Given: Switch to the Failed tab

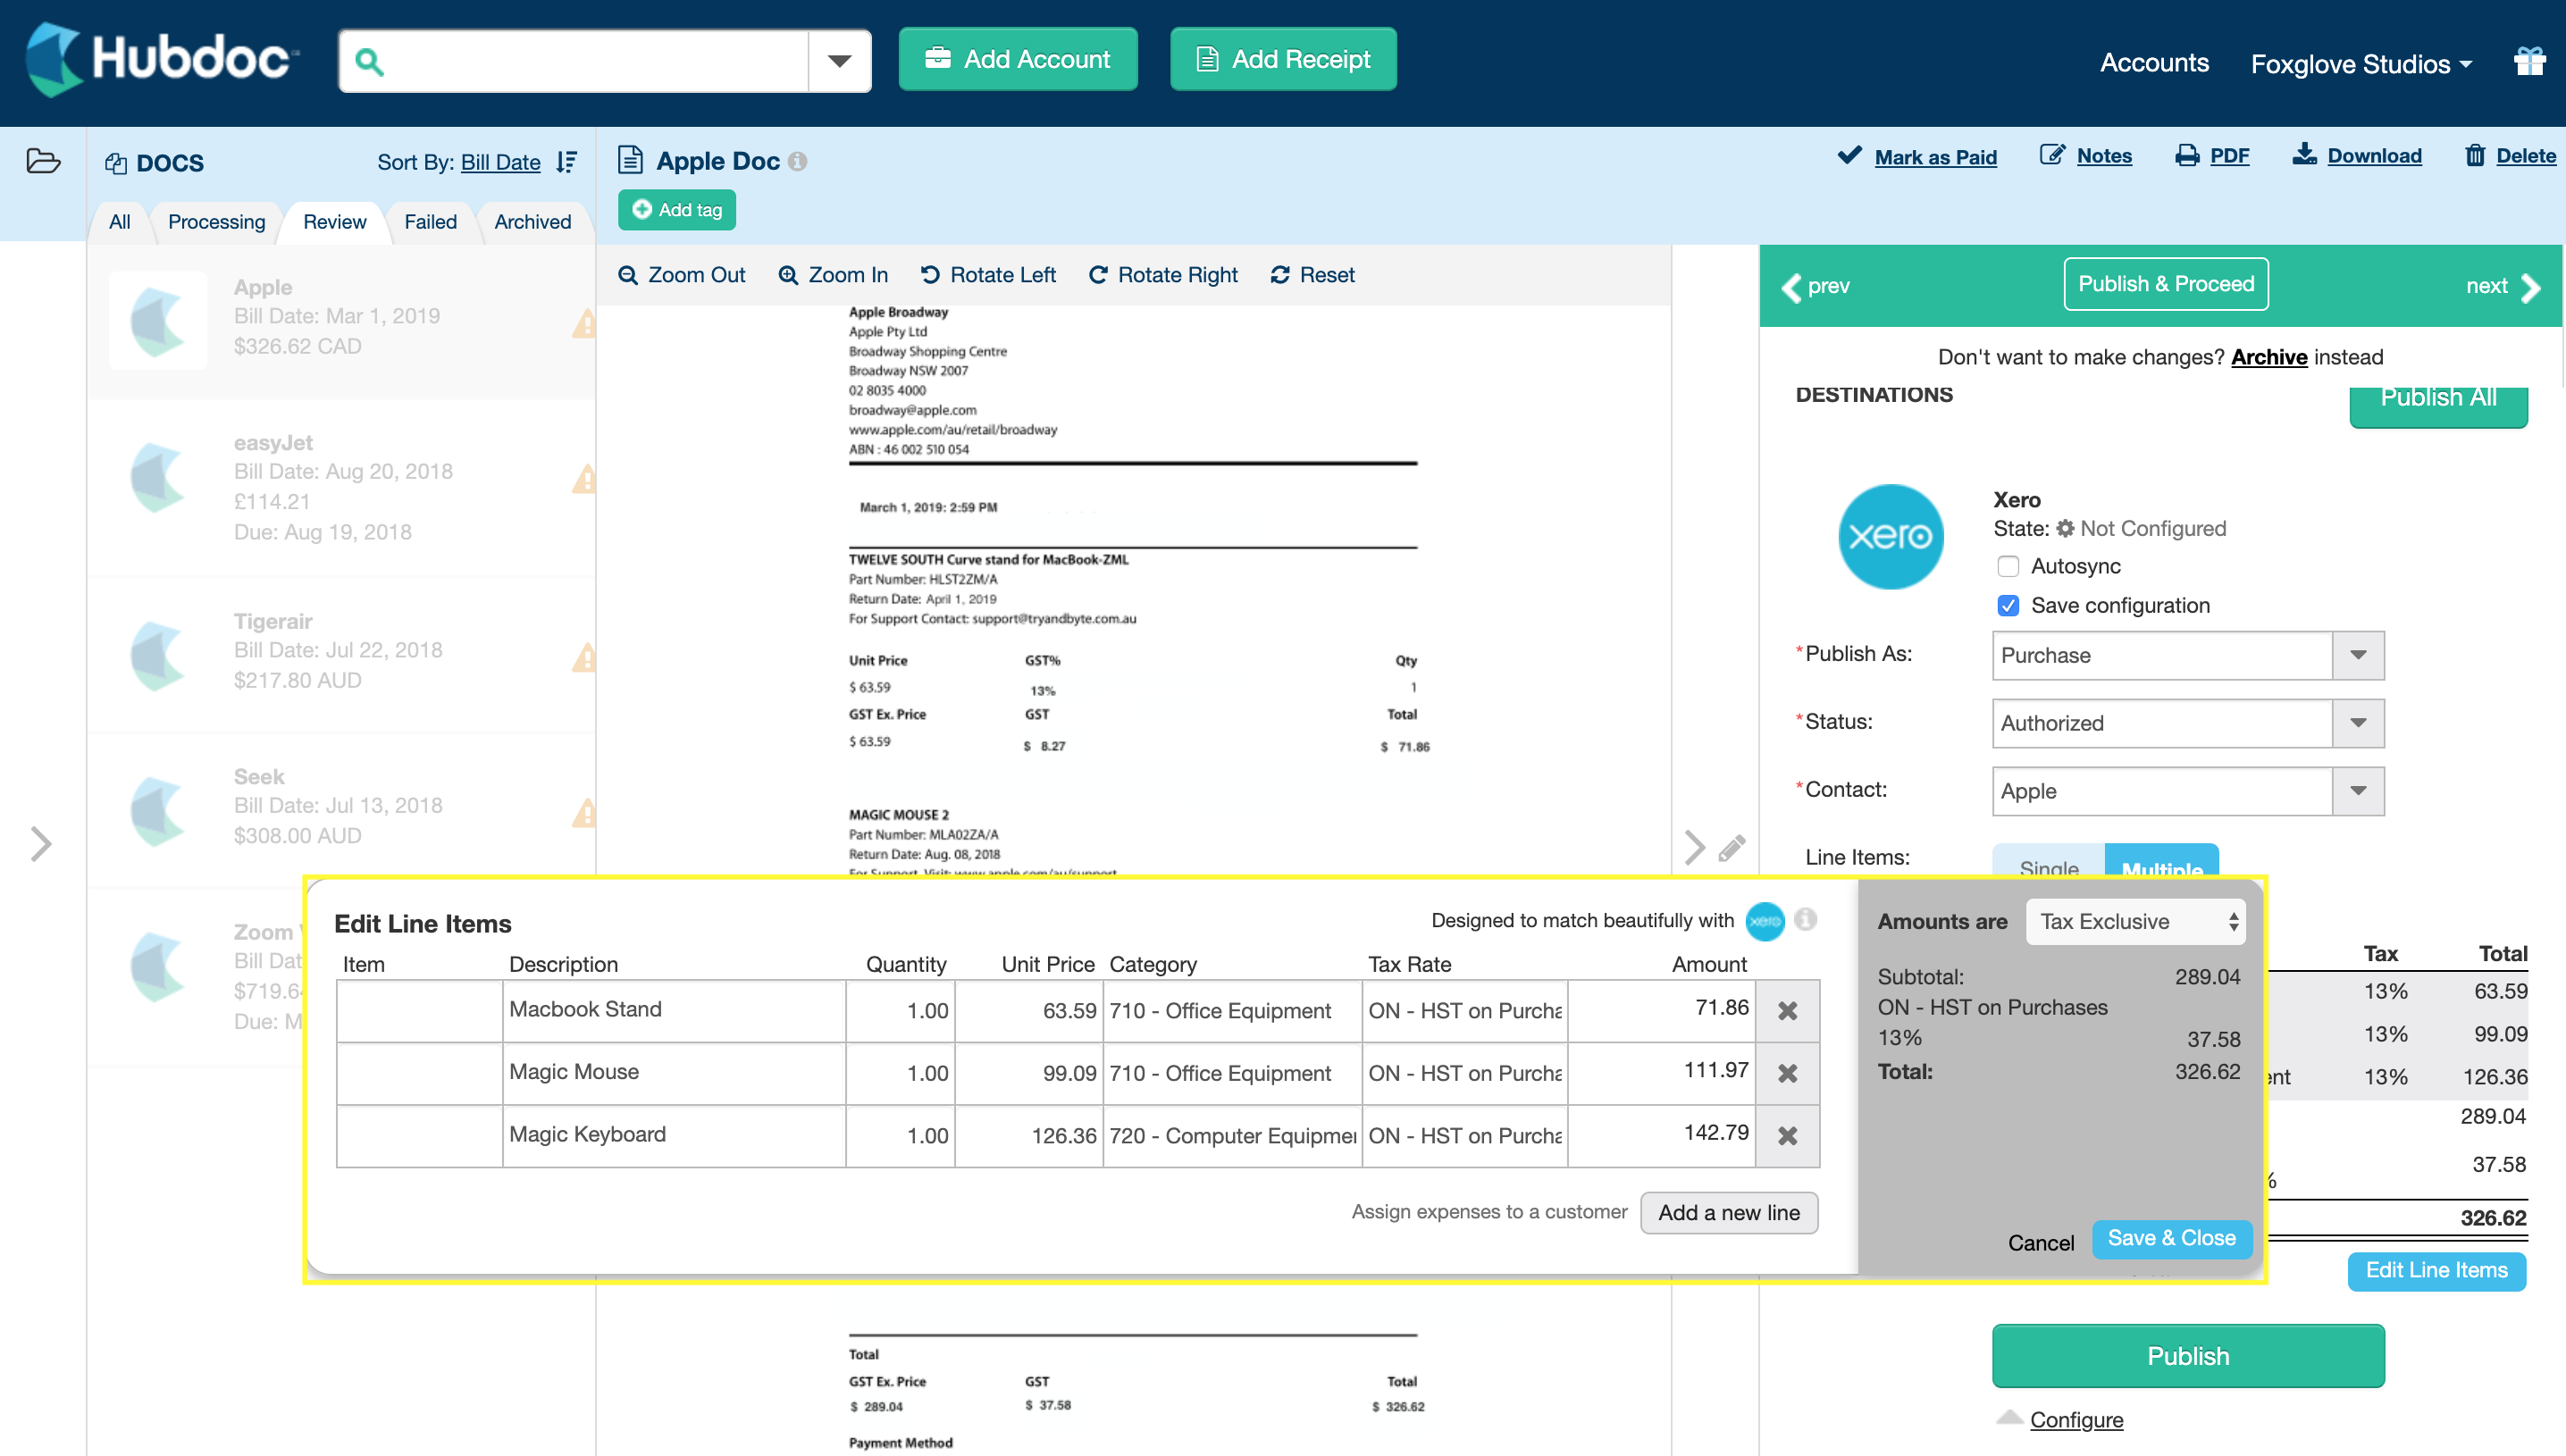Looking at the screenshot, I should pyautogui.click(x=430, y=222).
